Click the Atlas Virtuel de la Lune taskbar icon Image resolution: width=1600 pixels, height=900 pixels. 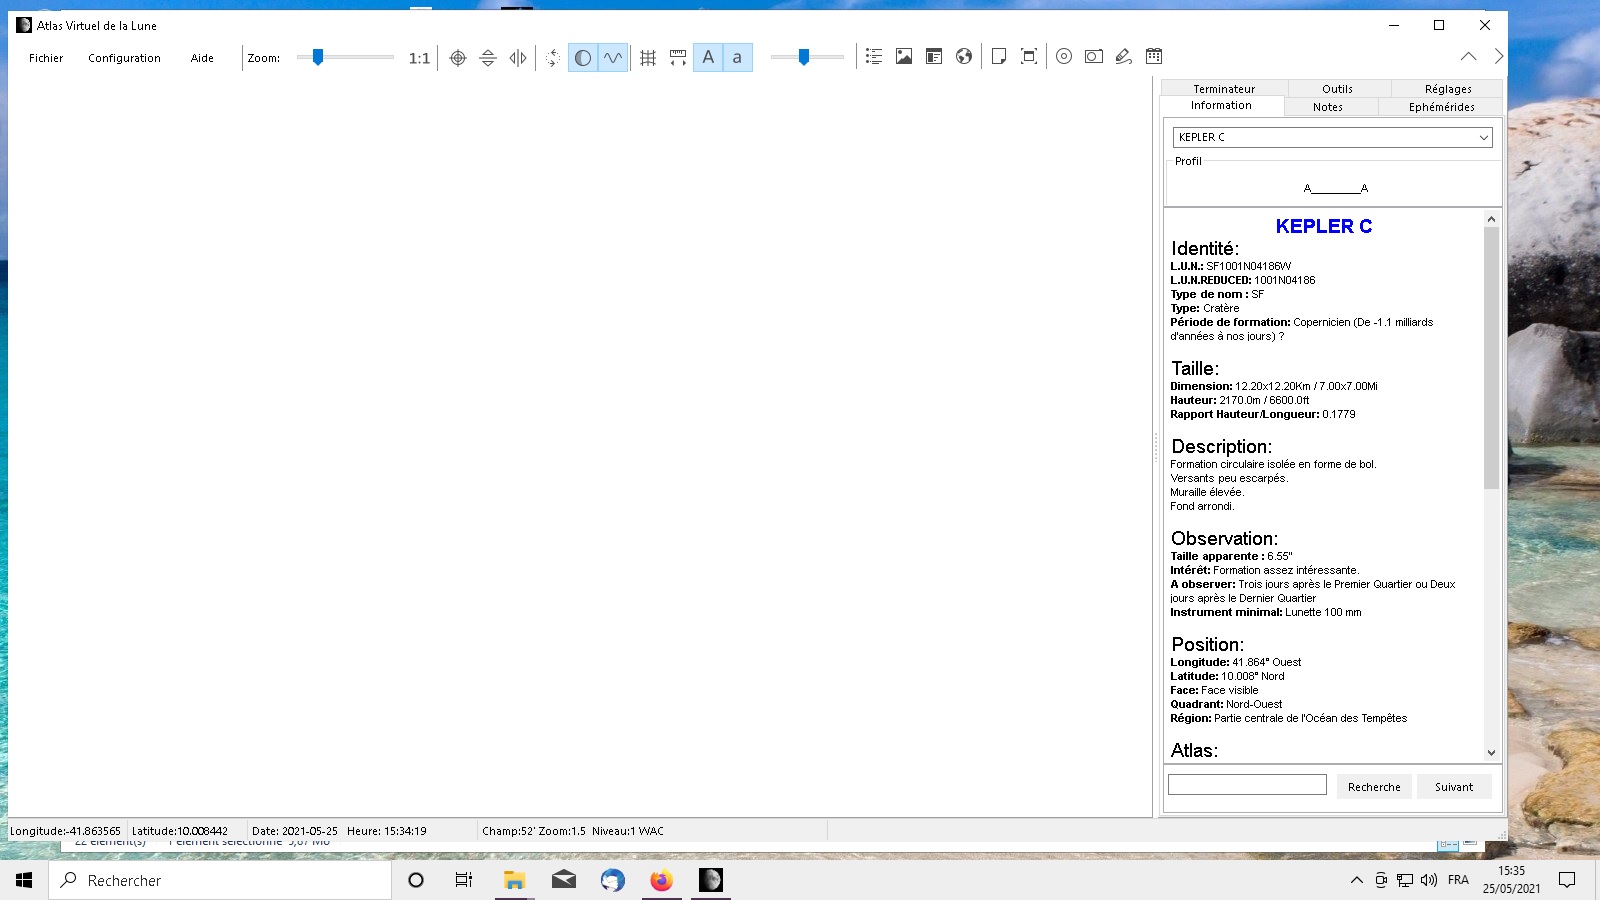(710, 880)
